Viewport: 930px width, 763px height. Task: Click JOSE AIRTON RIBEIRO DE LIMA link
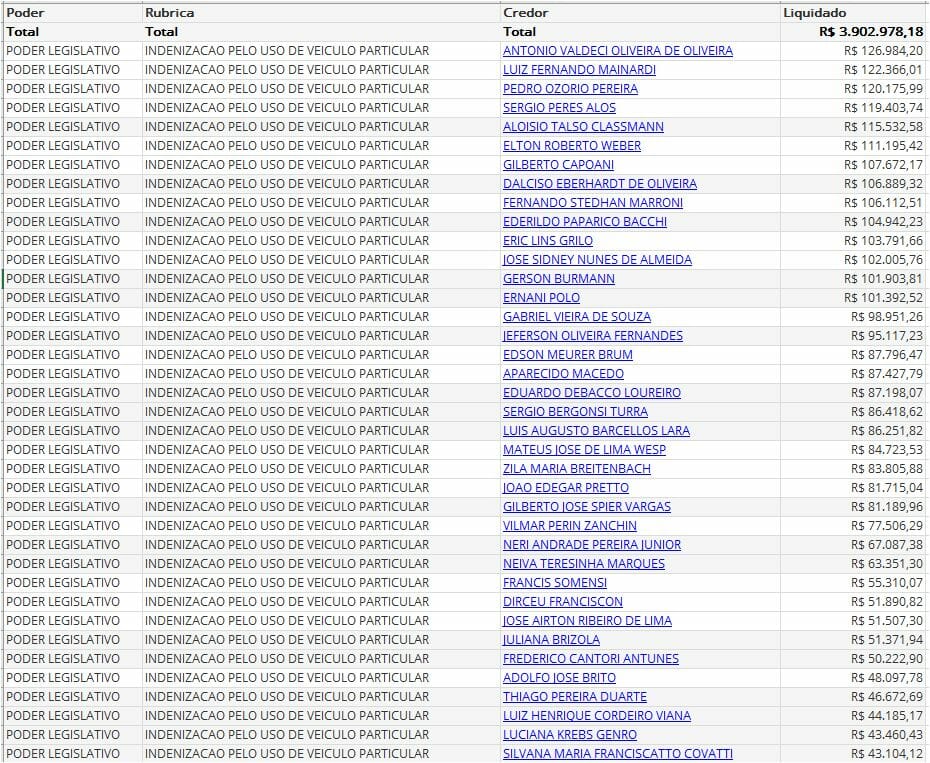click(587, 621)
